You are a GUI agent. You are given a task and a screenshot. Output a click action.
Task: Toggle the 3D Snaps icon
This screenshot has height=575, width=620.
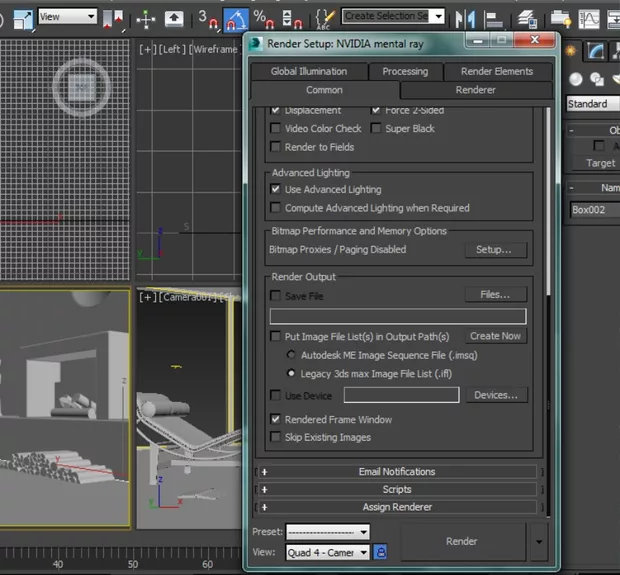click(x=208, y=19)
